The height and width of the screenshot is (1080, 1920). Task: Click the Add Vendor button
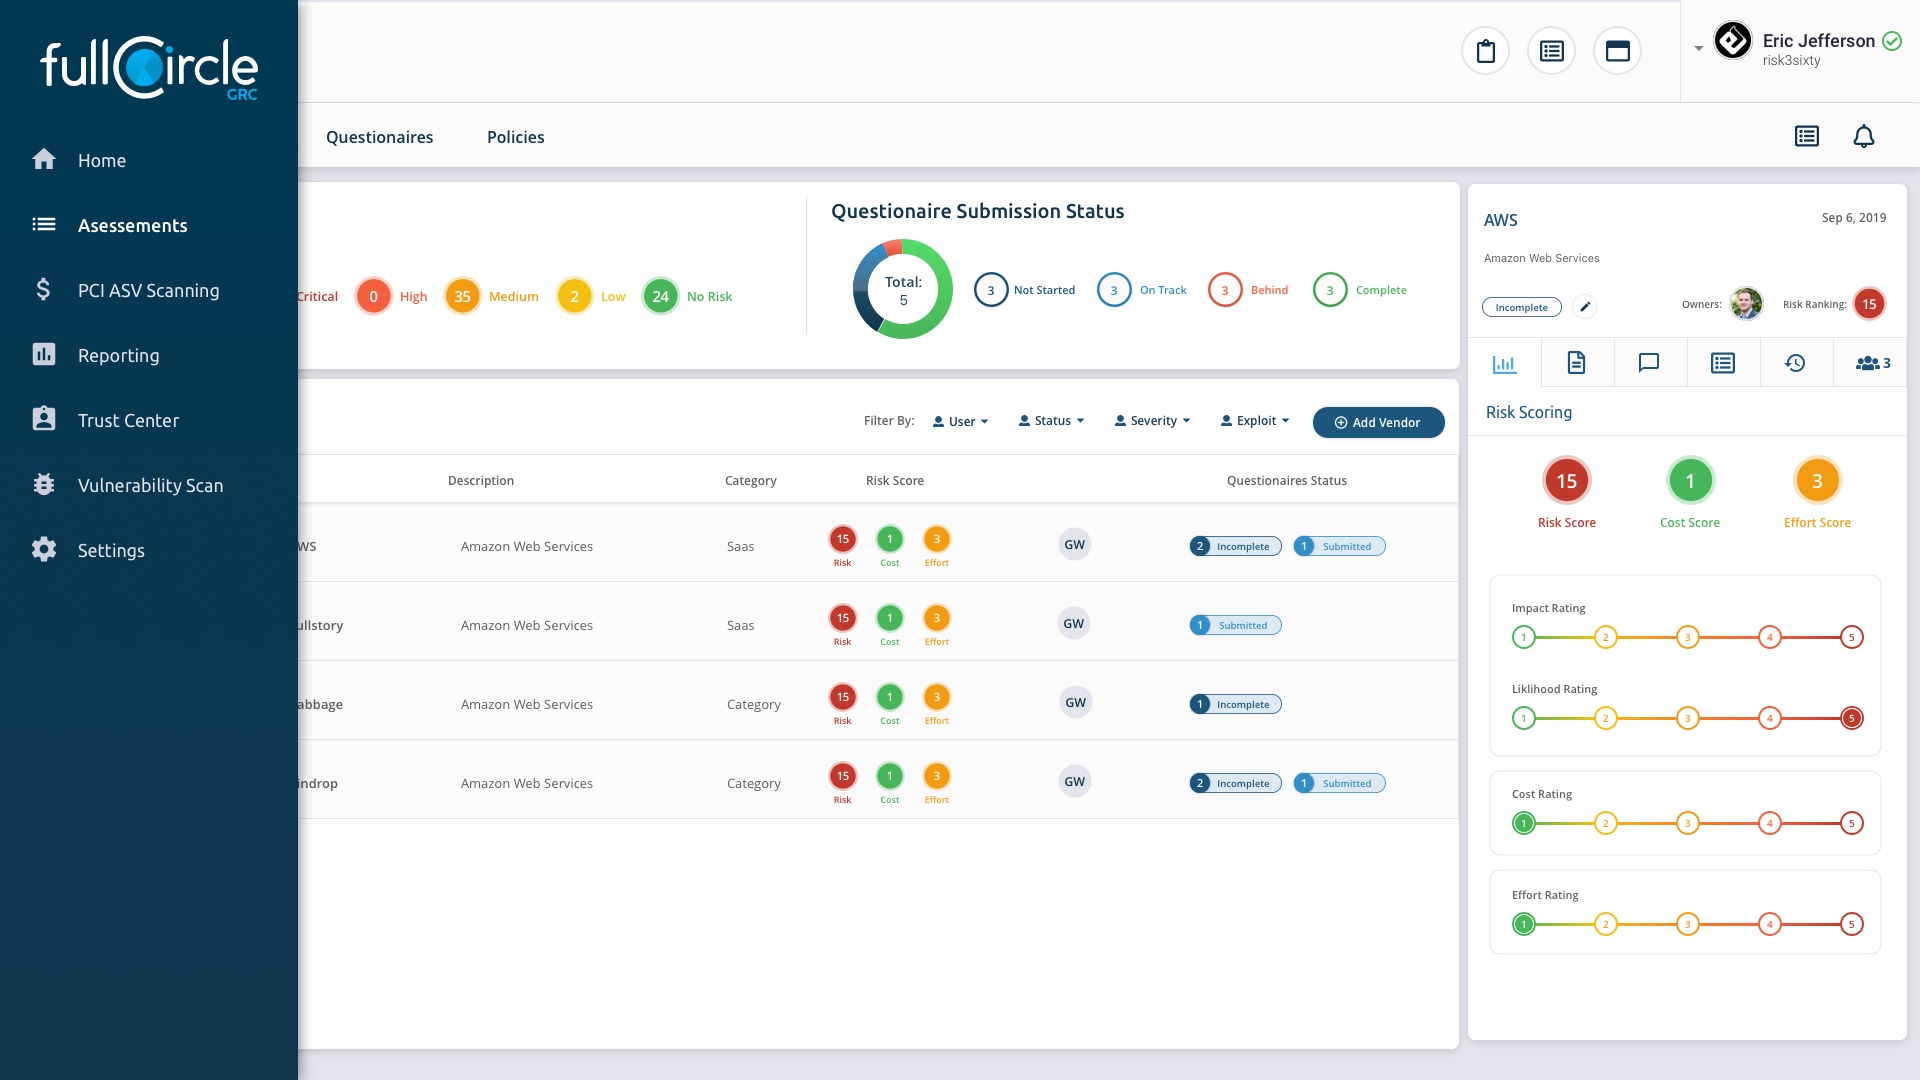point(1378,422)
